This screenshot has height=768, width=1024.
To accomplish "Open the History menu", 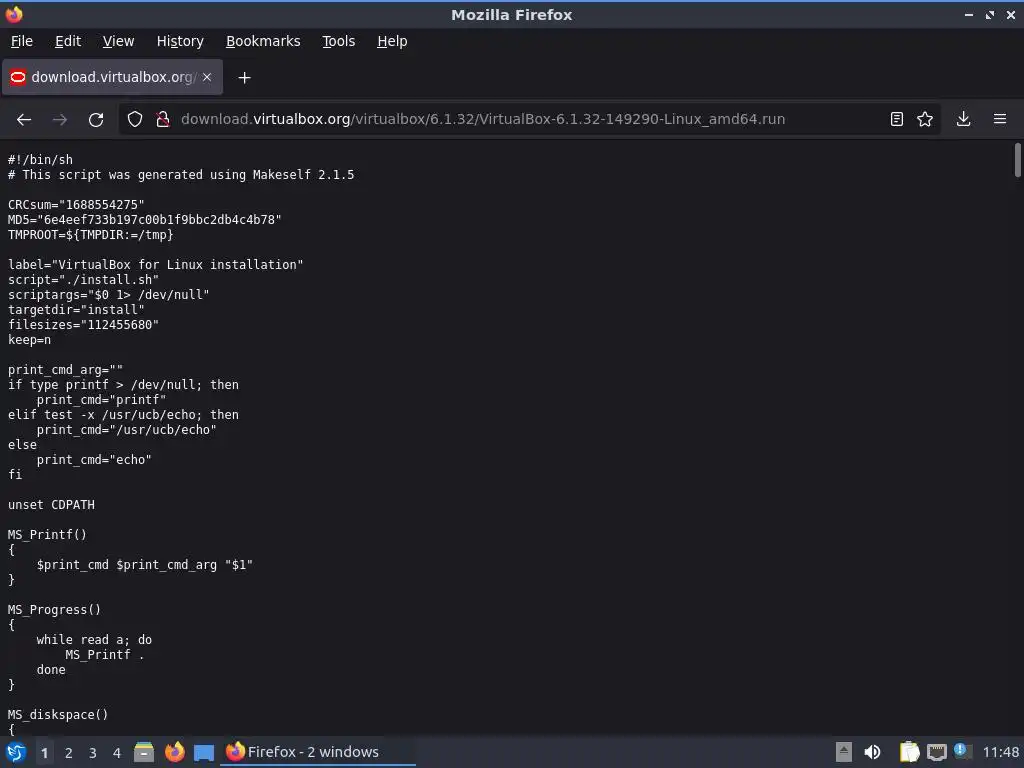I will pyautogui.click(x=180, y=41).
